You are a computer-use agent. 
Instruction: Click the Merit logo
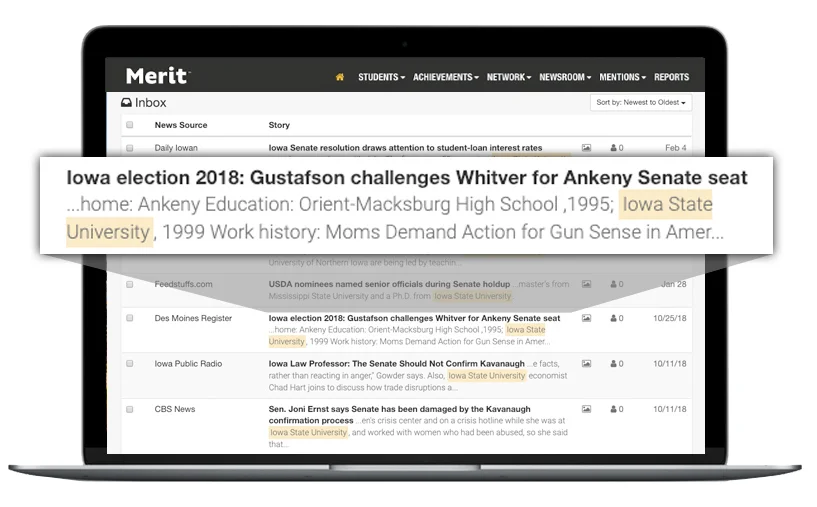[x=158, y=76]
